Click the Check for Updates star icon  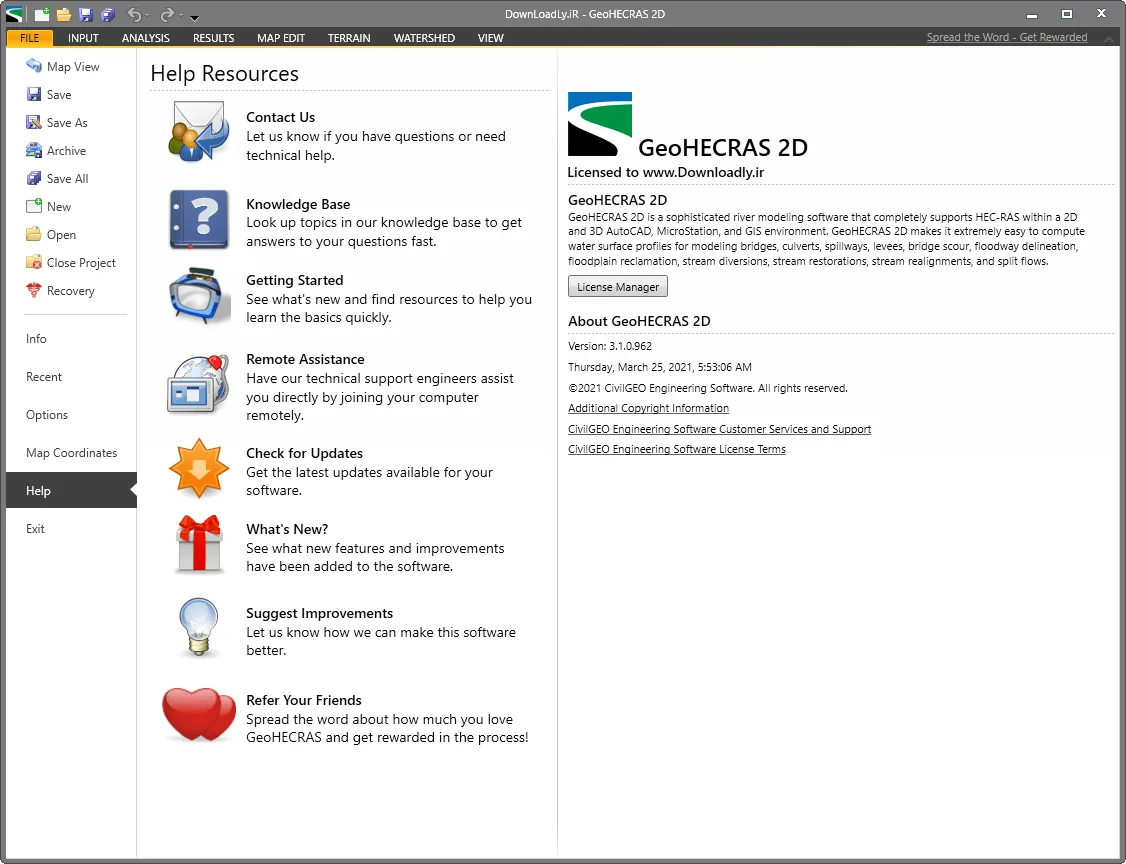pyautogui.click(x=199, y=469)
